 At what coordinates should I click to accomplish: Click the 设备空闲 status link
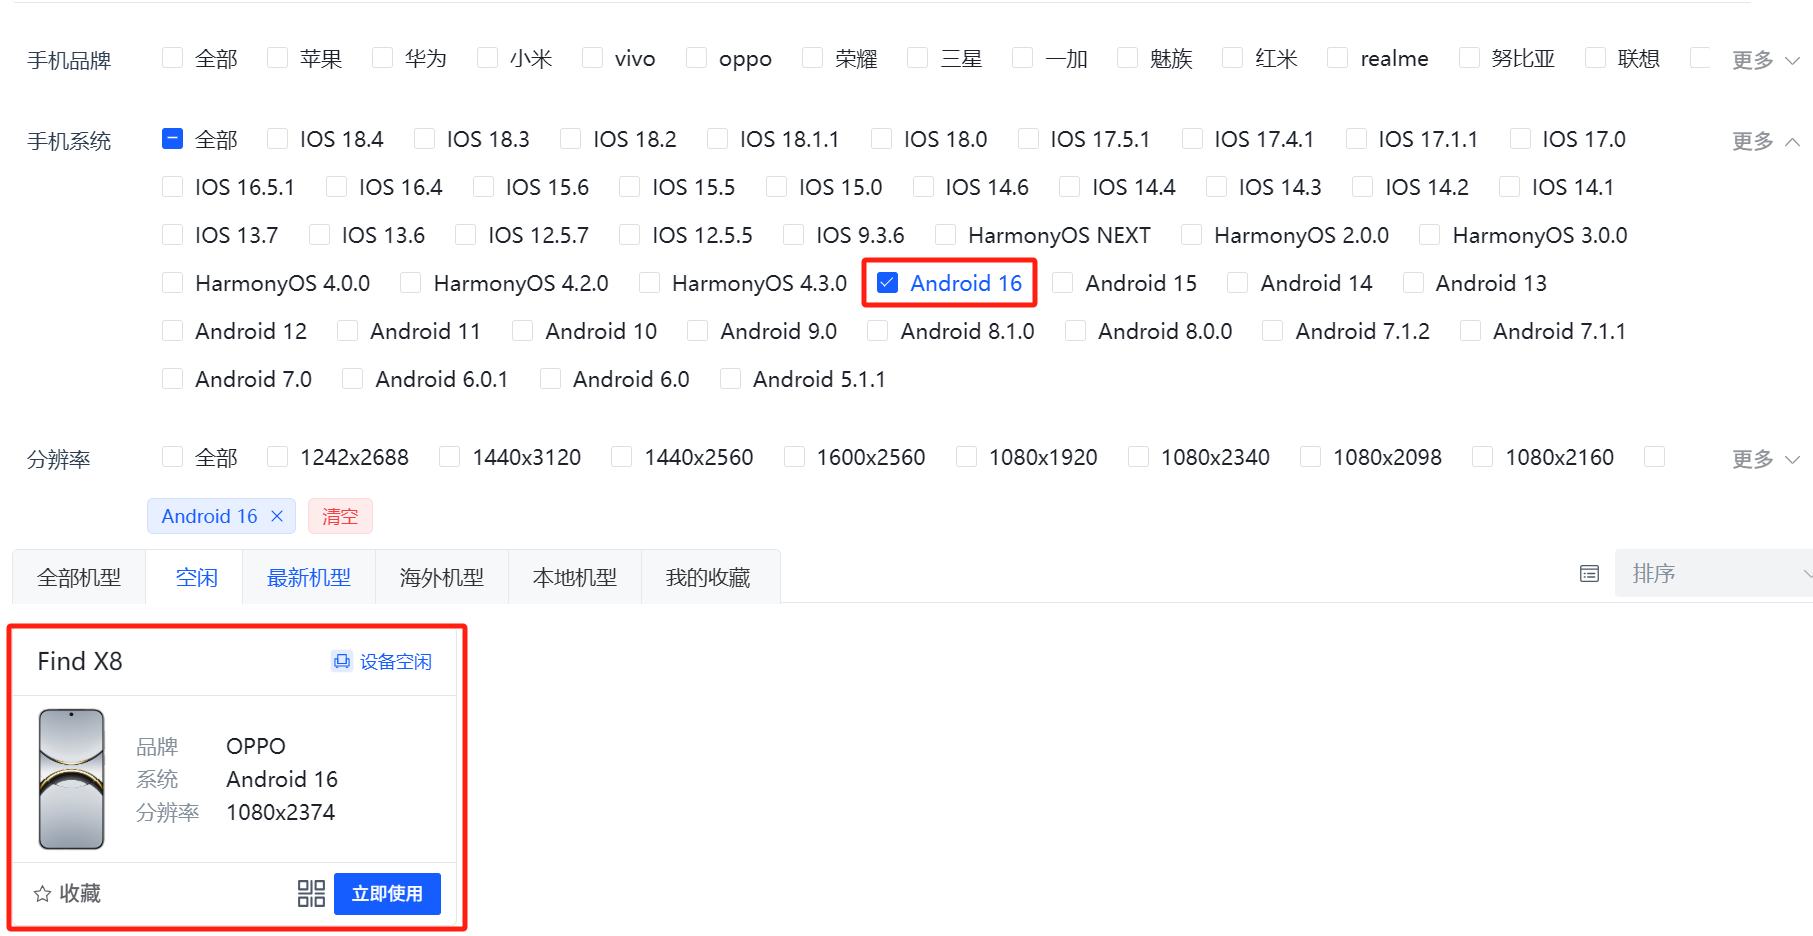(396, 661)
